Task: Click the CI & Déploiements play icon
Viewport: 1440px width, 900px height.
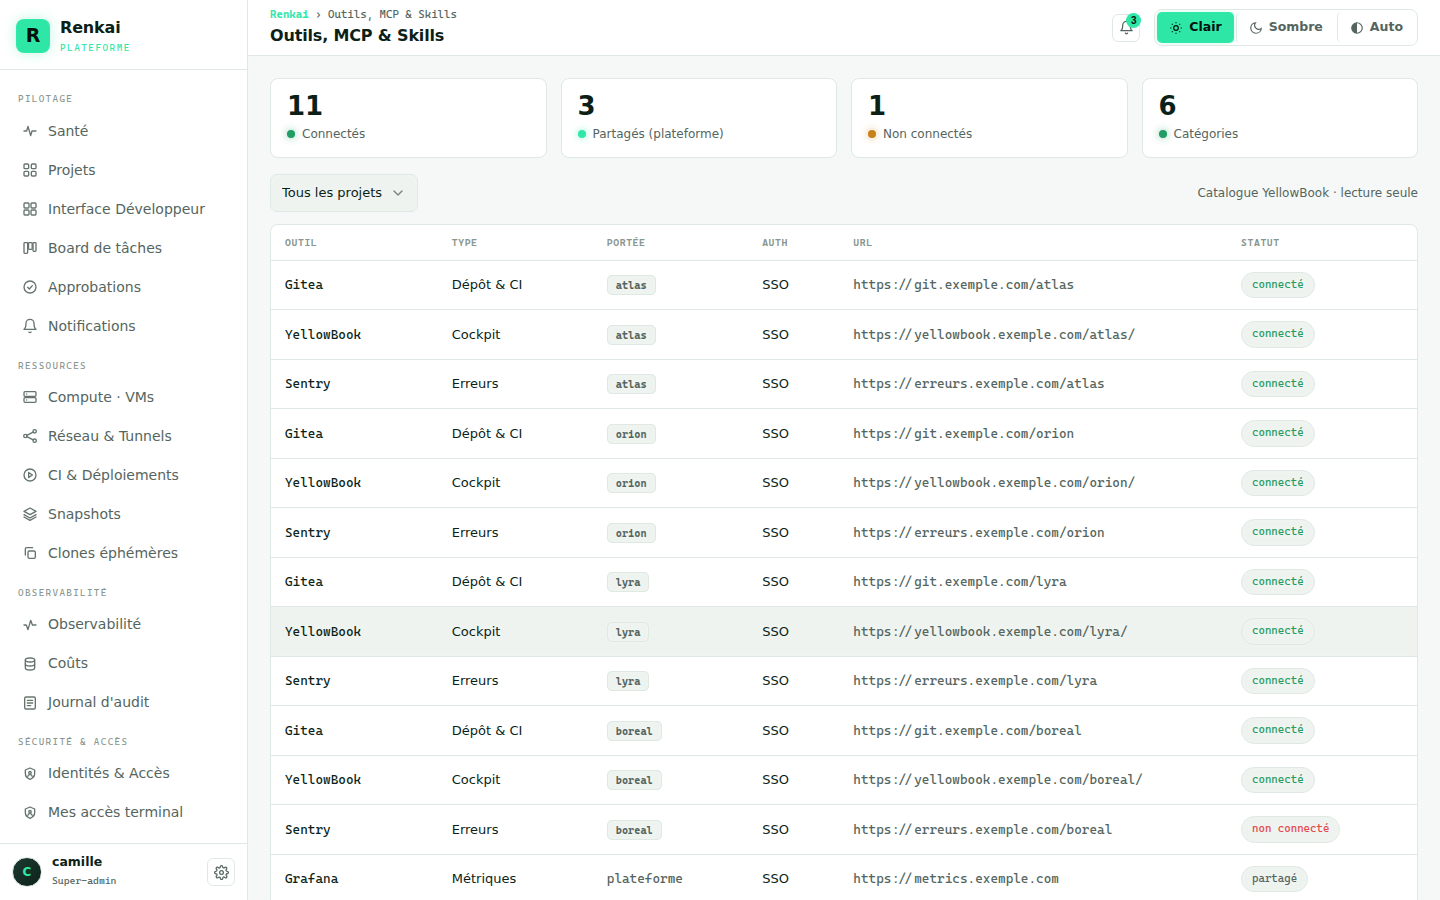Action: (x=30, y=475)
